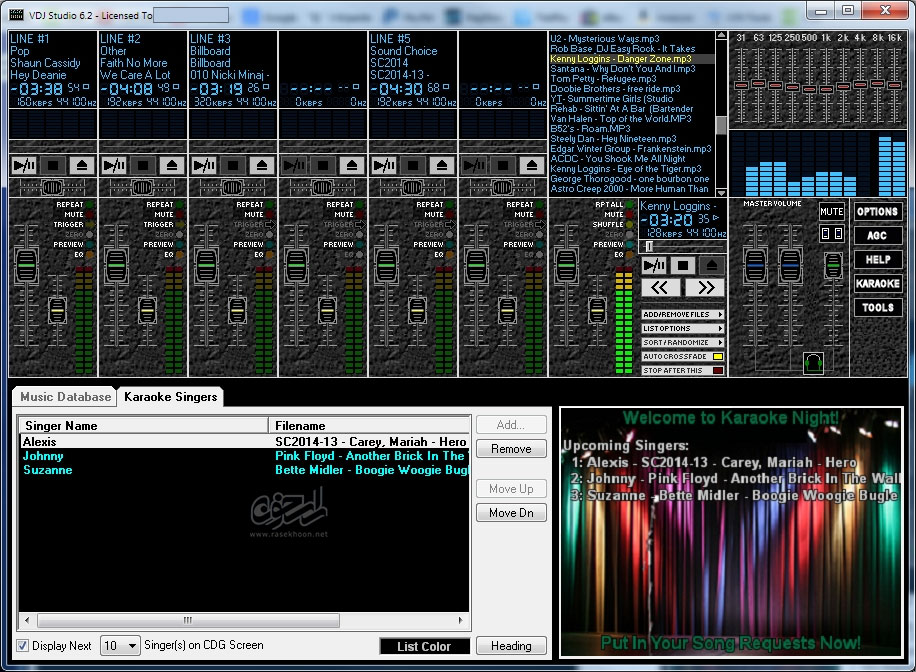This screenshot has width=916, height=672.
Task: Click the List Color swatch
Action: [424, 646]
